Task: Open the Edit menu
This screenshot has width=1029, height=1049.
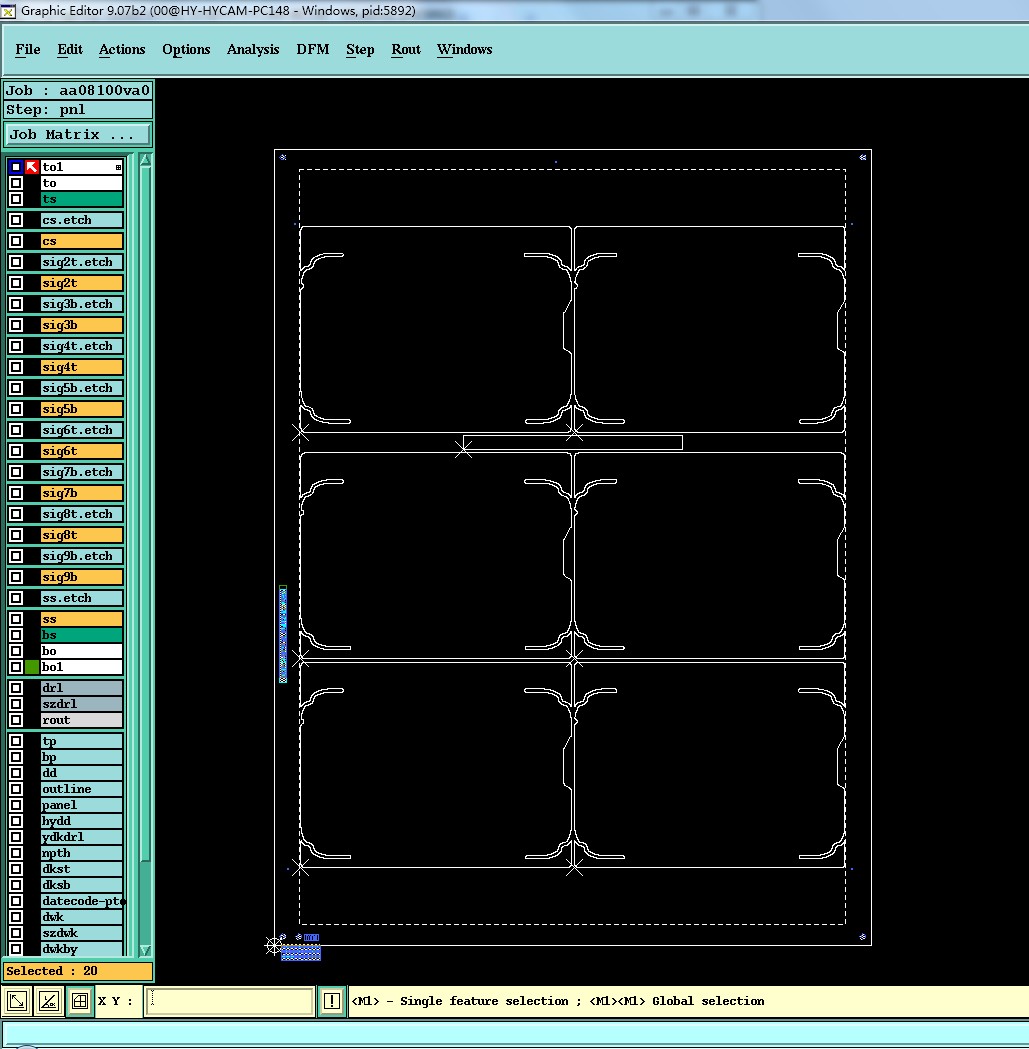Action: point(70,50)
